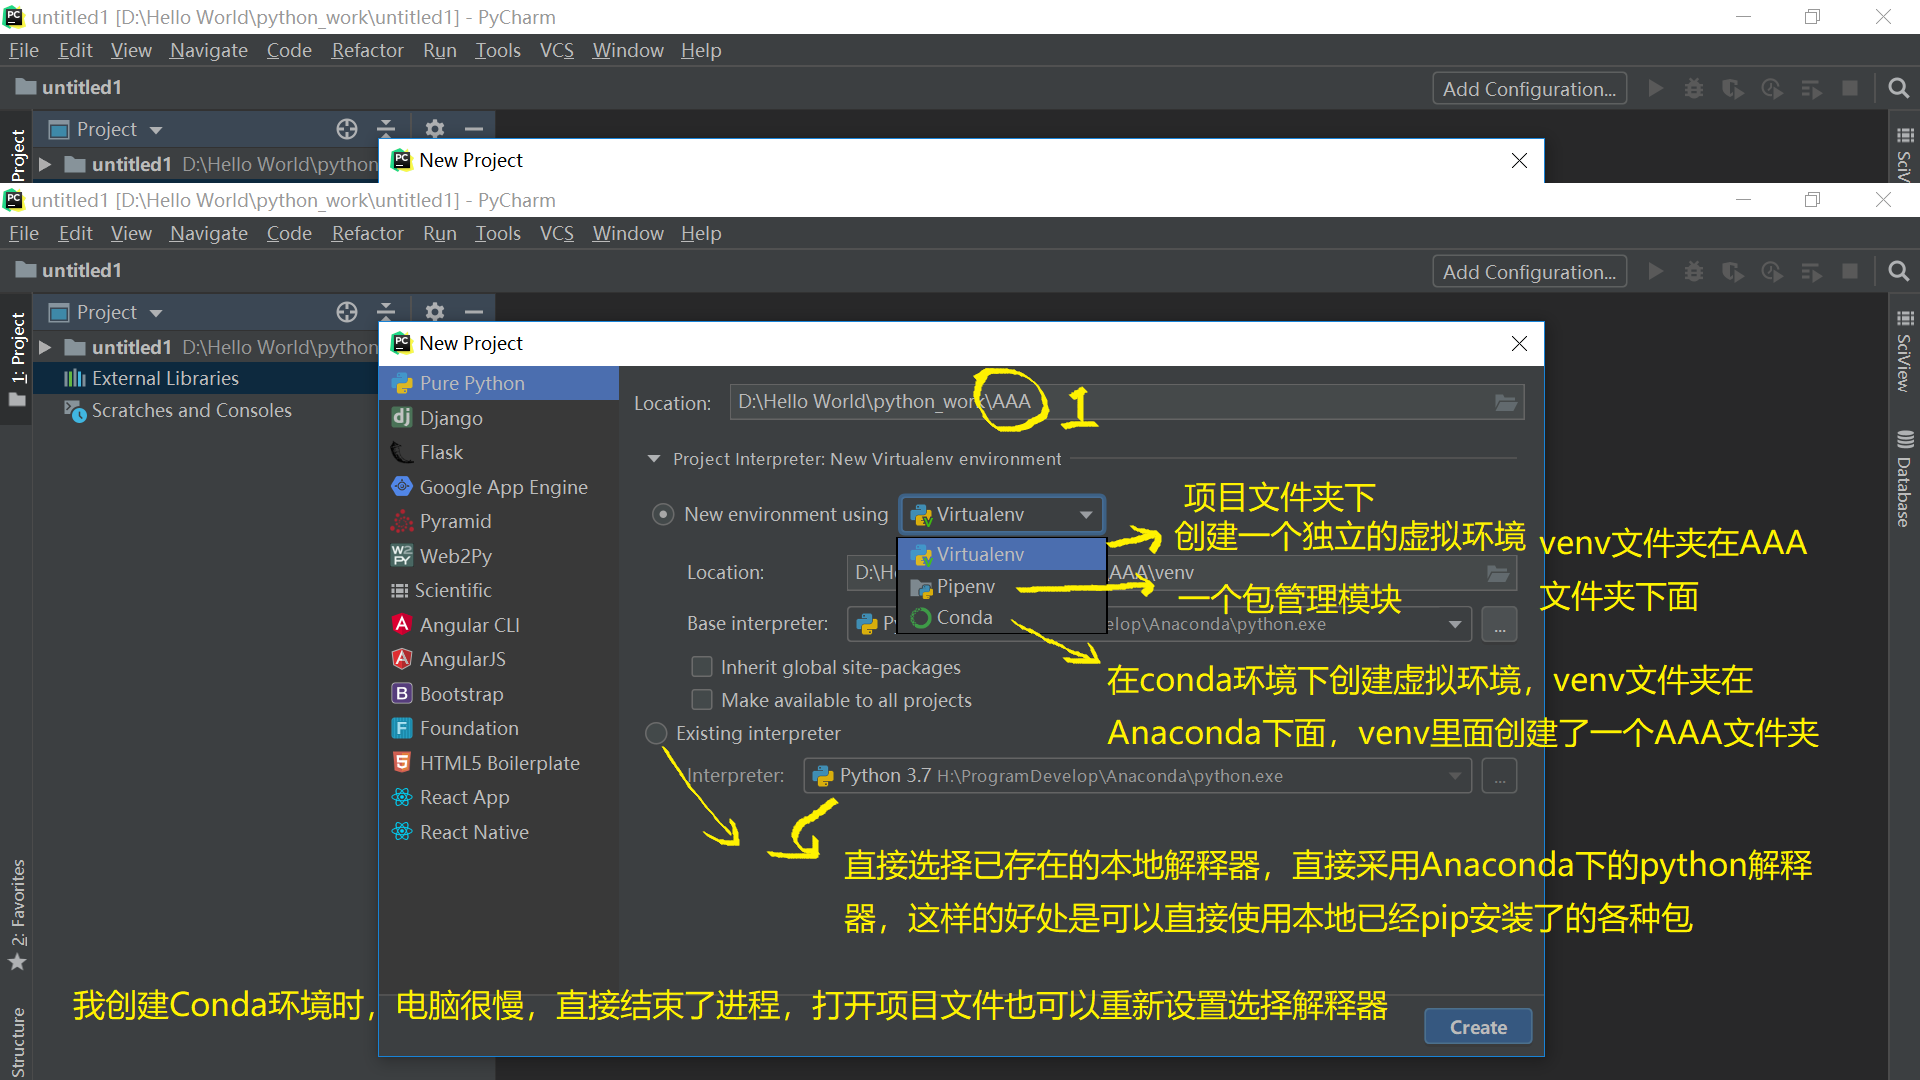Open the Base interpreter dropdown arrow
Viewport: 1920px width, 1080px height.
coord(1455,624)
